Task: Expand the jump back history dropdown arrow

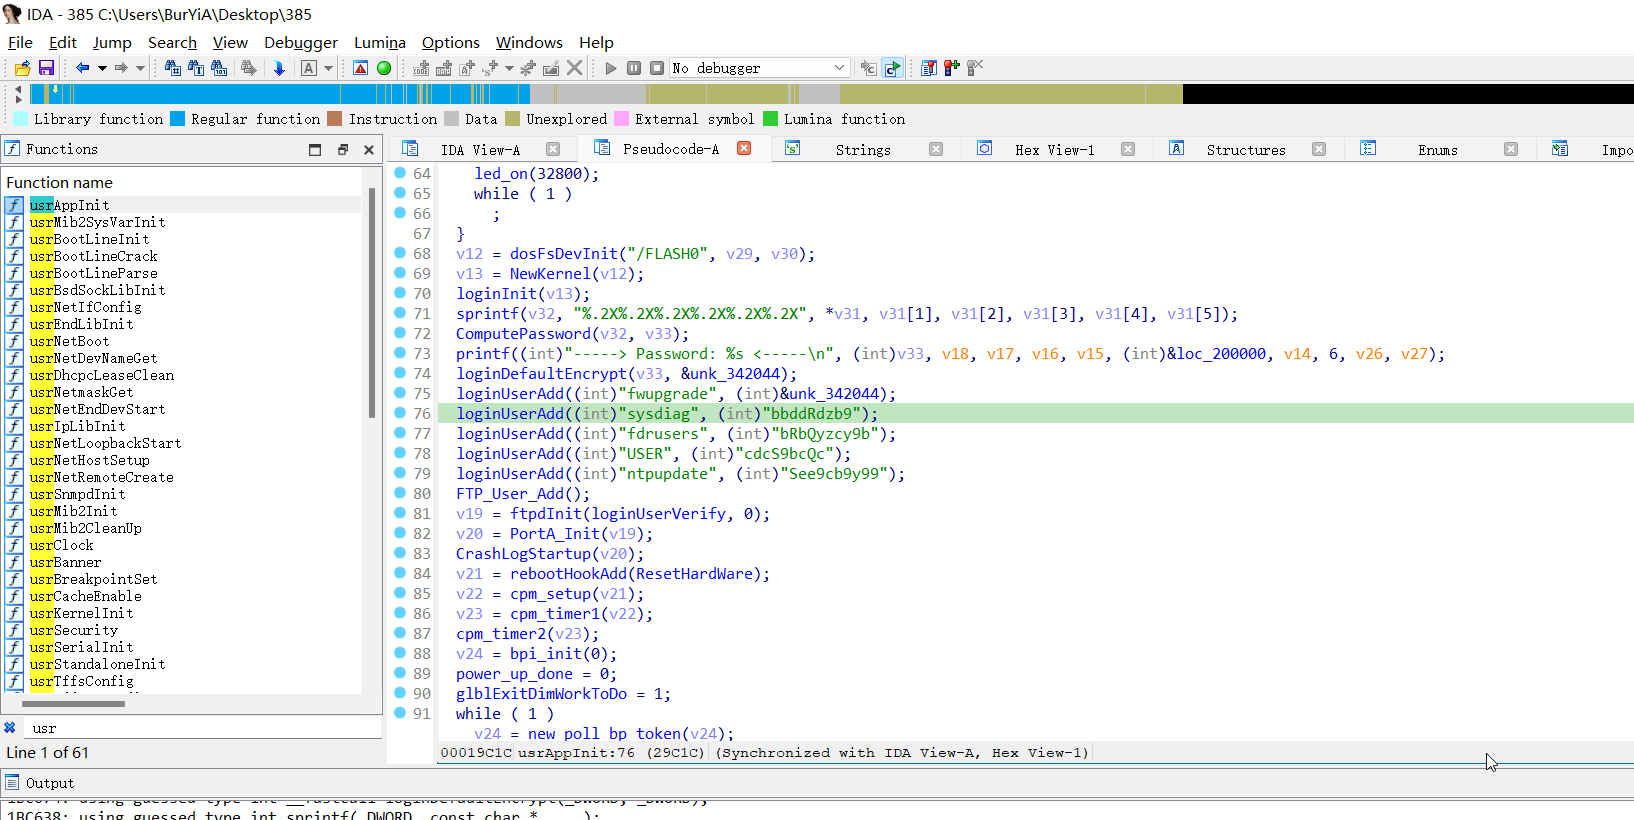Action: (x=102, y=68)
